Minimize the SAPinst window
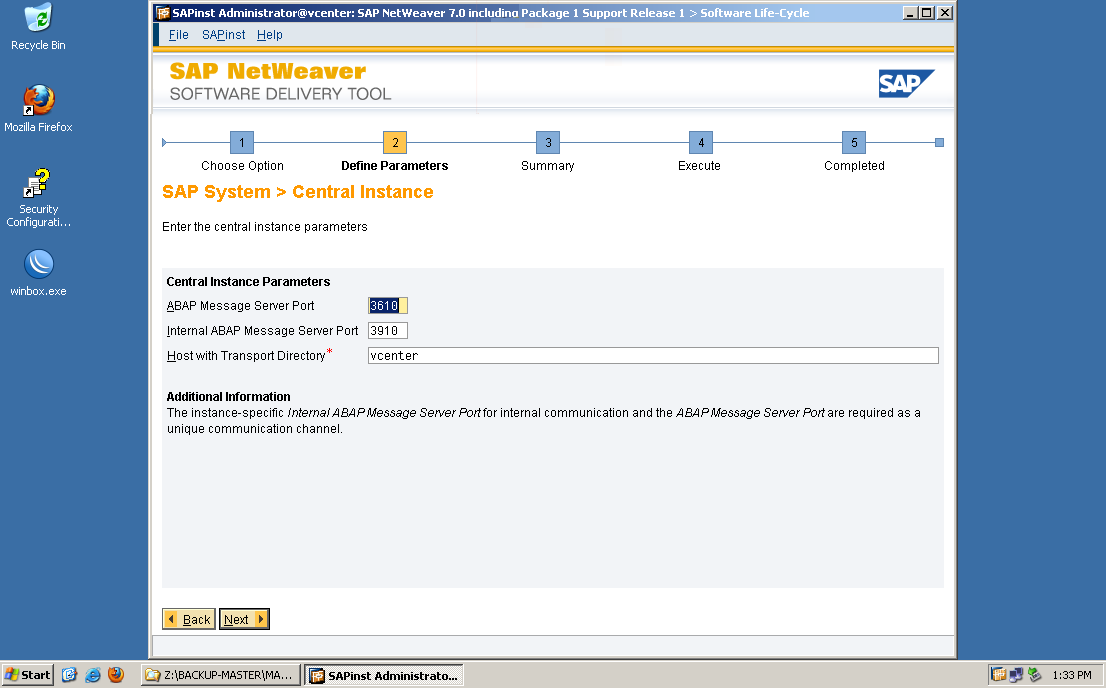This screenshot has height=688, width=1106. click(x=910, y=13)
